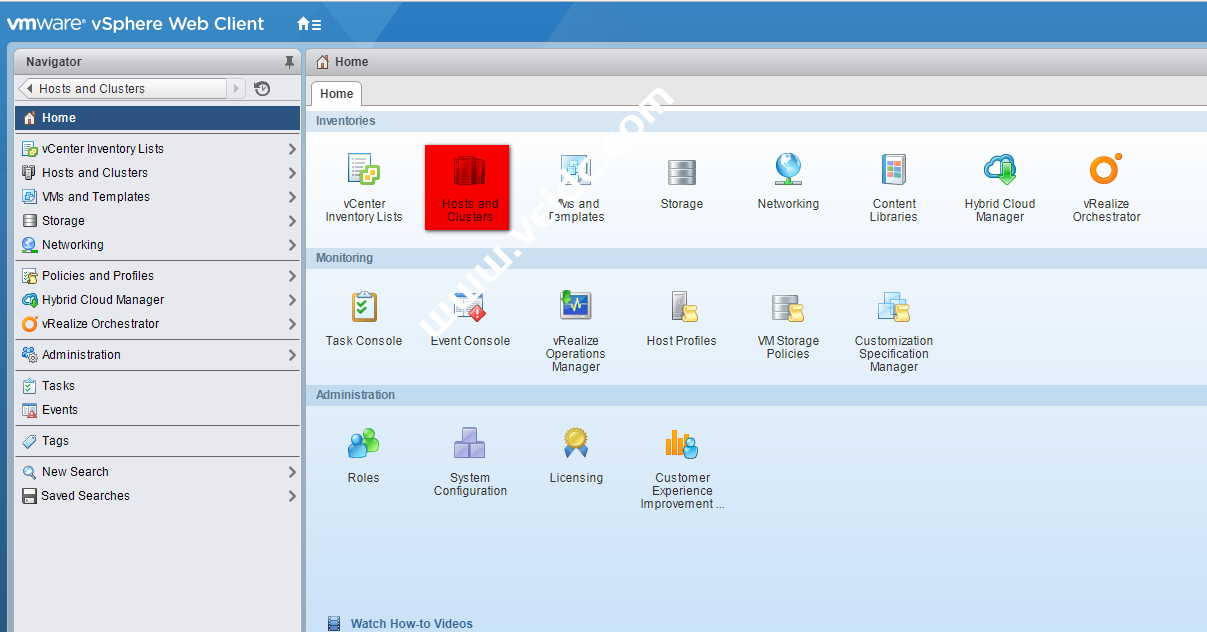Open the Licensing icon

[575, 444]
